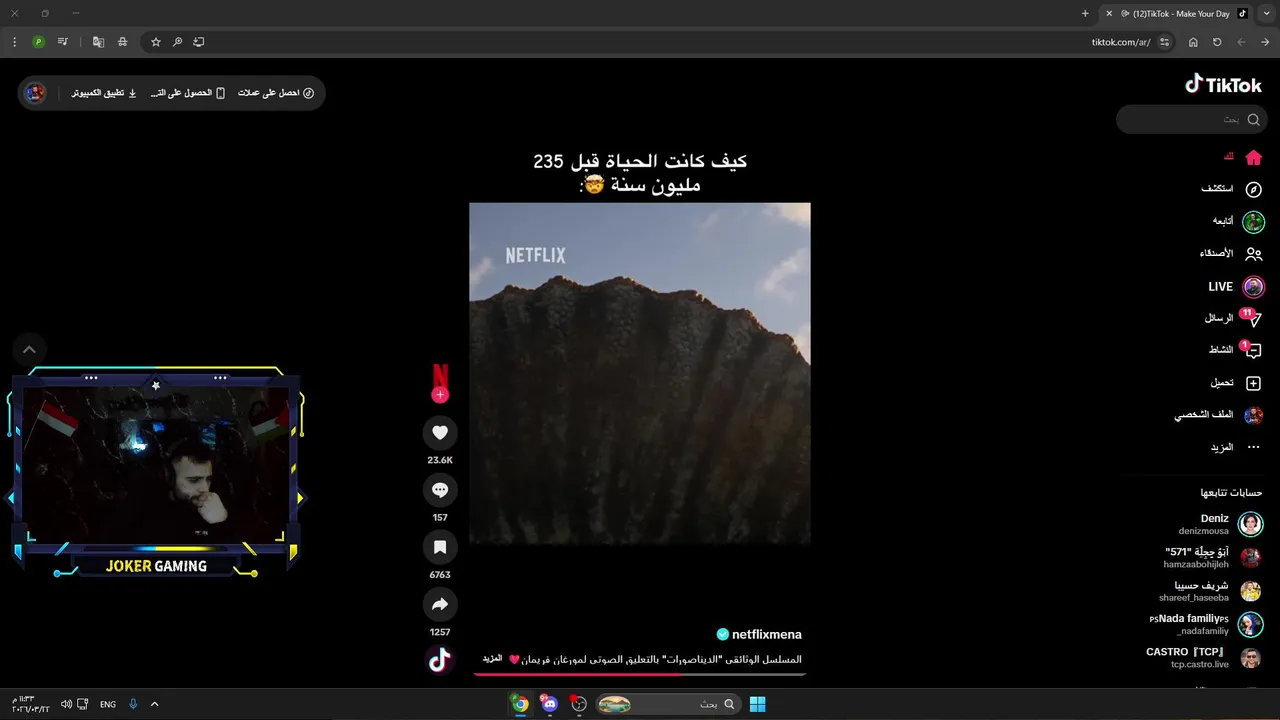Open a new browser tab
The width and height of the screenshot is (1280, 720).
[1085, 13]
